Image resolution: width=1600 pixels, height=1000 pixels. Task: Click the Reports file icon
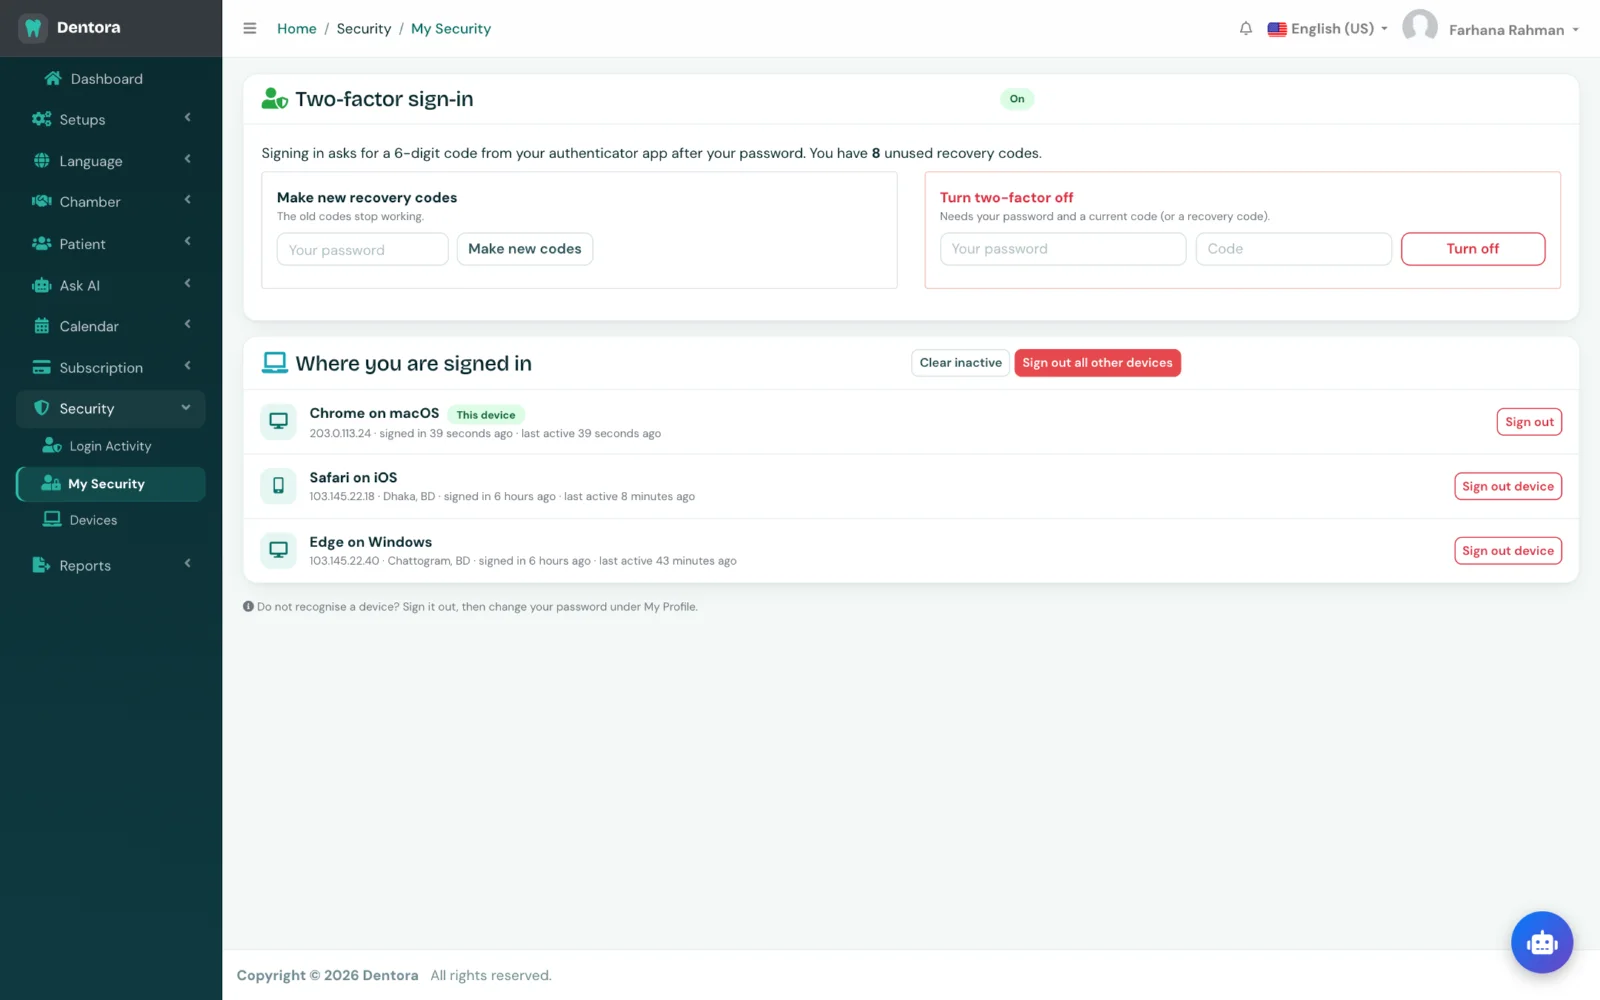click(x=42, y=565)
